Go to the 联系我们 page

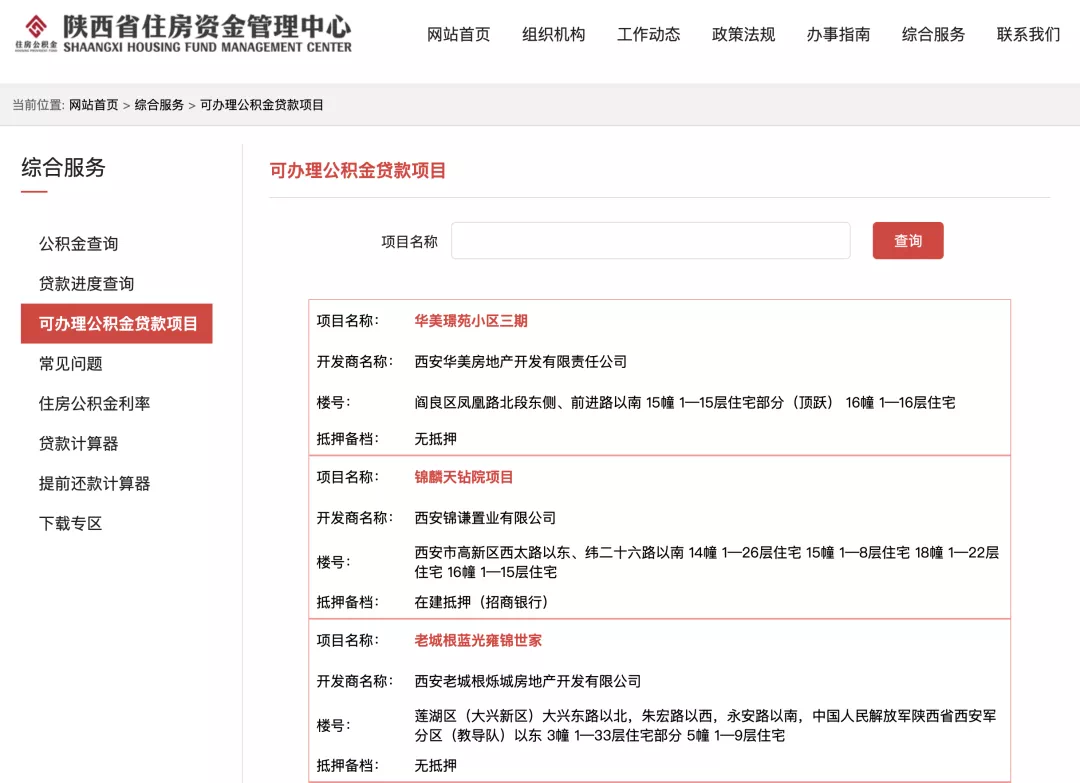pyautogui.click(x=1028, y=35)
